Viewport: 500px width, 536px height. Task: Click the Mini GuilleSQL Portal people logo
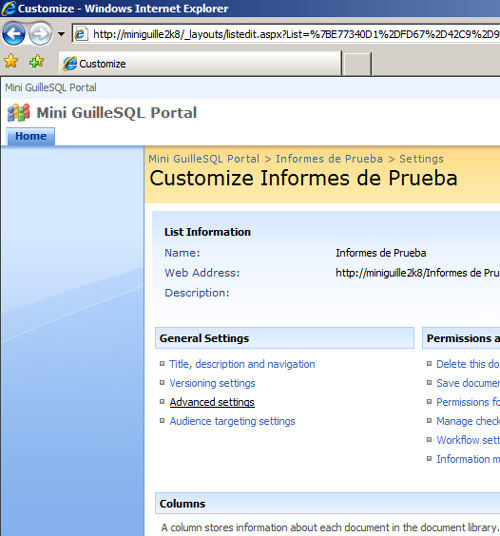[19, 112]
